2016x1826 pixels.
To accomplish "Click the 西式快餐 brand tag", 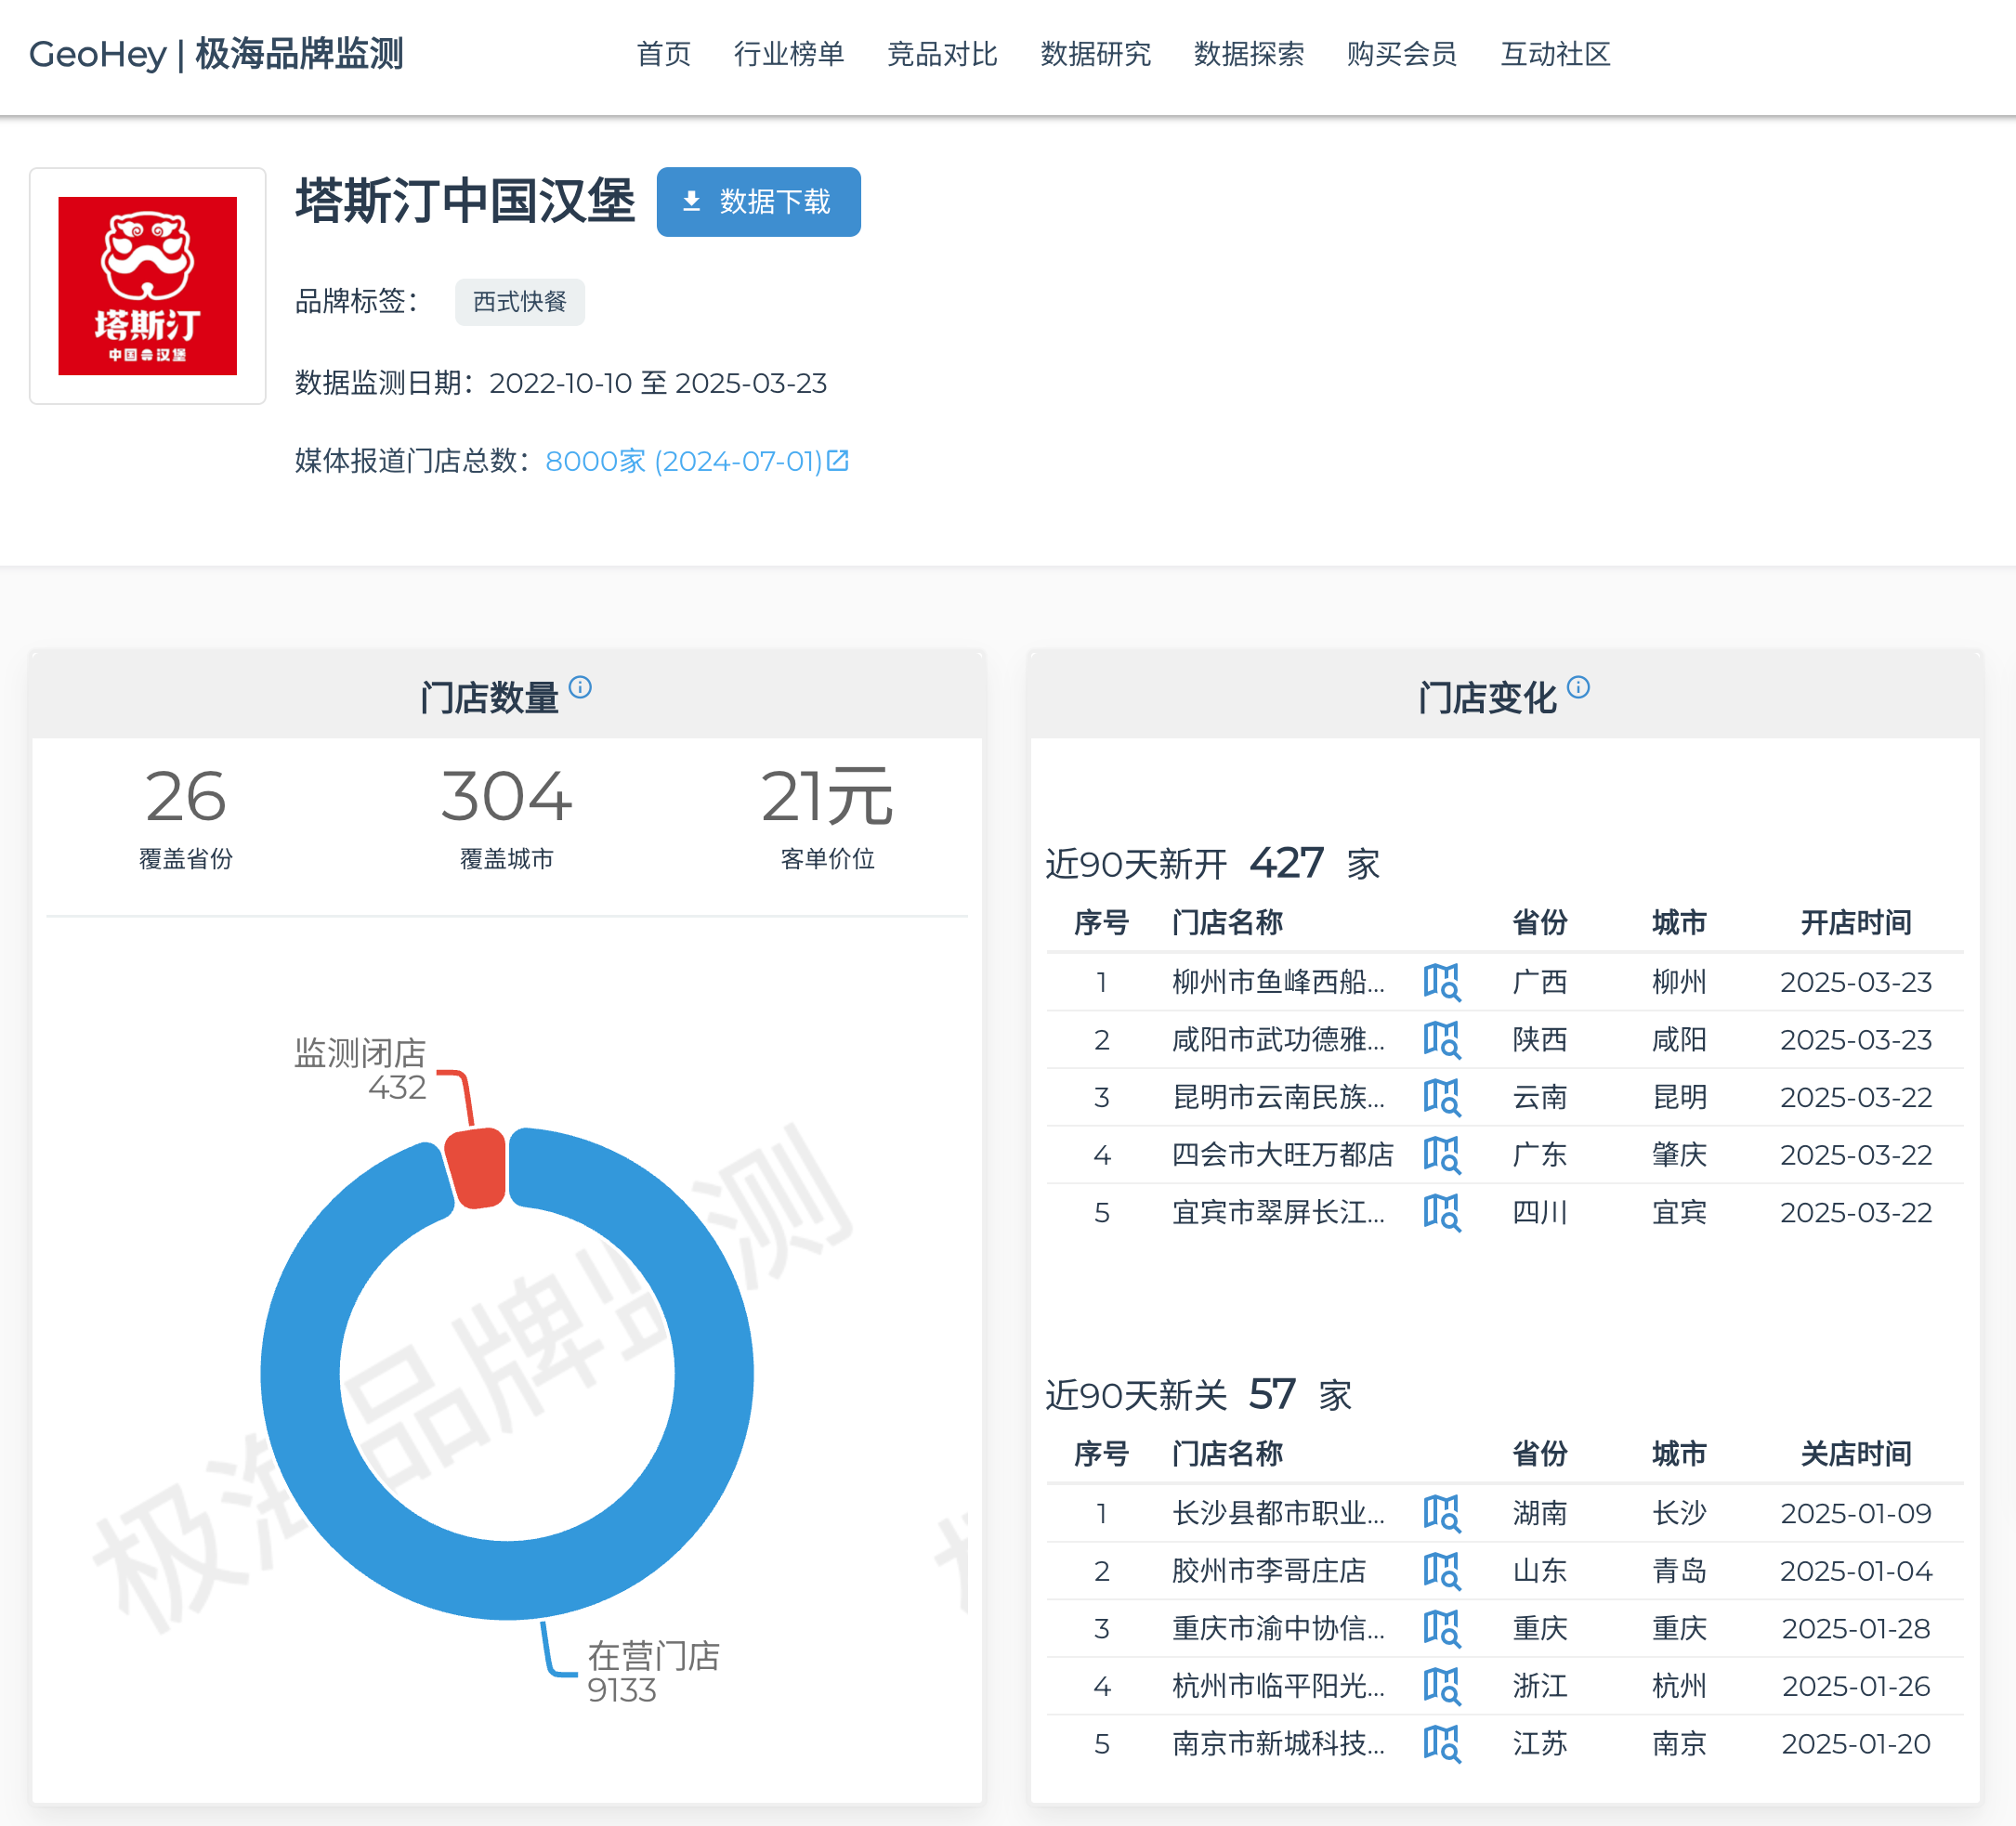I will 519,302.
